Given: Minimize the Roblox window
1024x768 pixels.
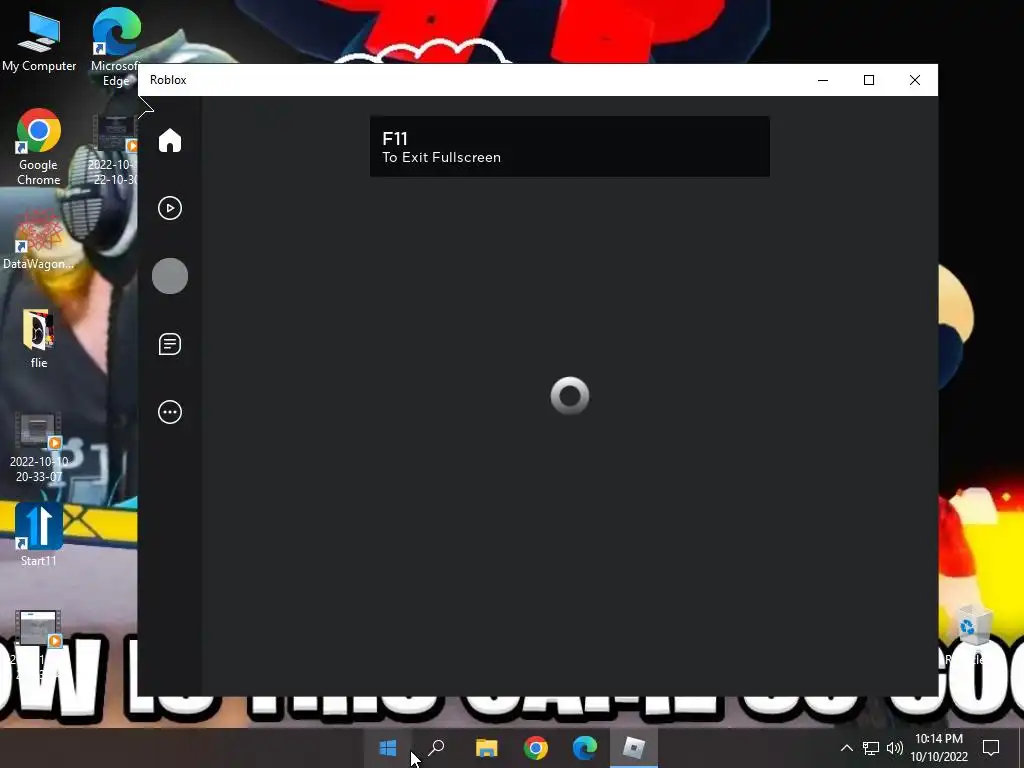Looking at the screenshot, I should click(x=823, y=80).
